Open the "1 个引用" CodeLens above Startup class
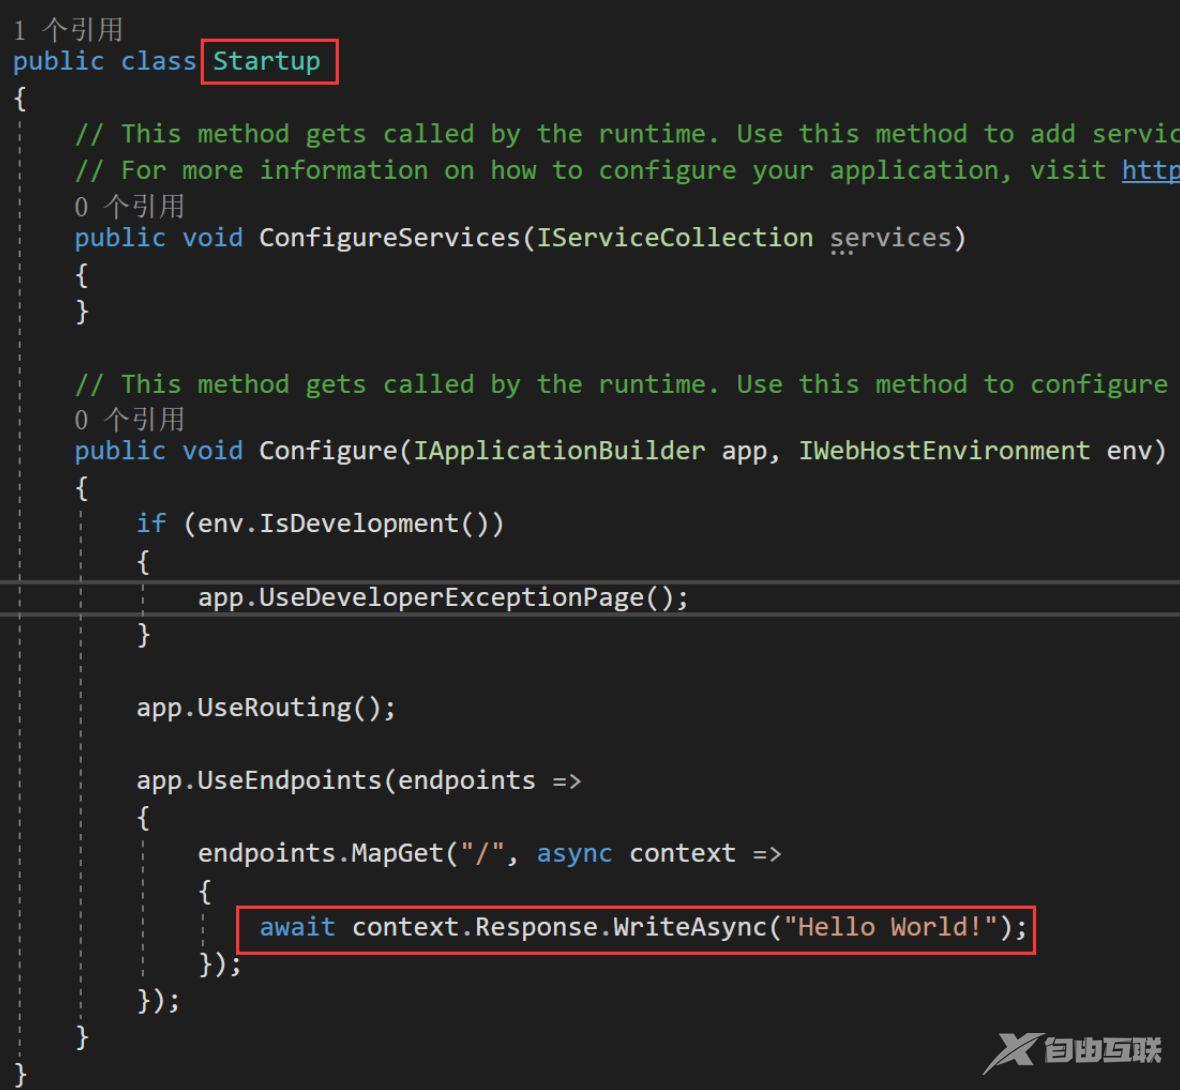The image size is (1180, 1090). pos(68,30)
